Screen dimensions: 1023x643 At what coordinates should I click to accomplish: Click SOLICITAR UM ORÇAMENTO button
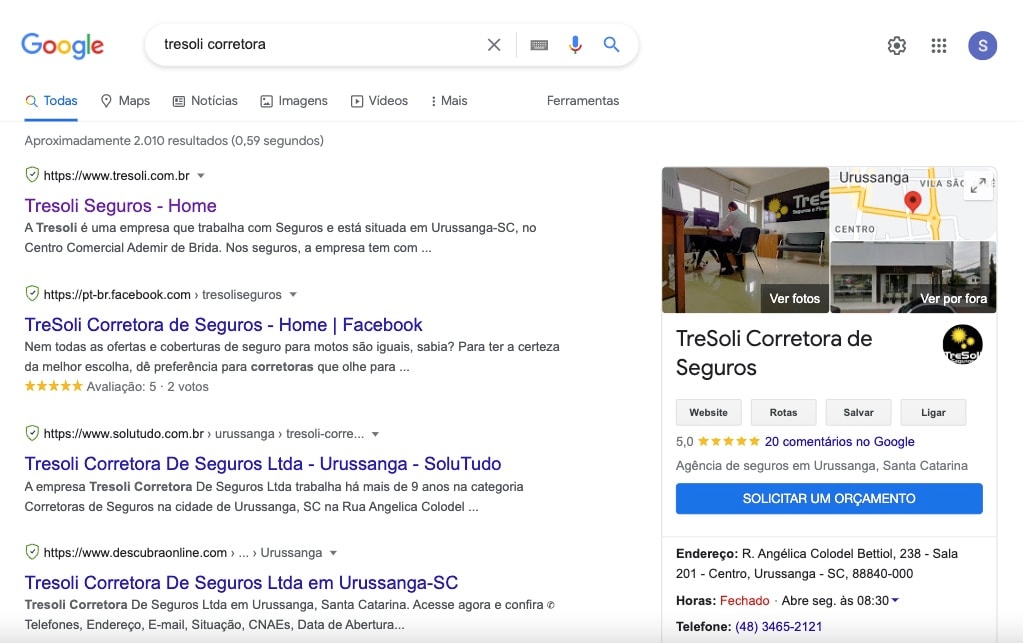point(829,498)
